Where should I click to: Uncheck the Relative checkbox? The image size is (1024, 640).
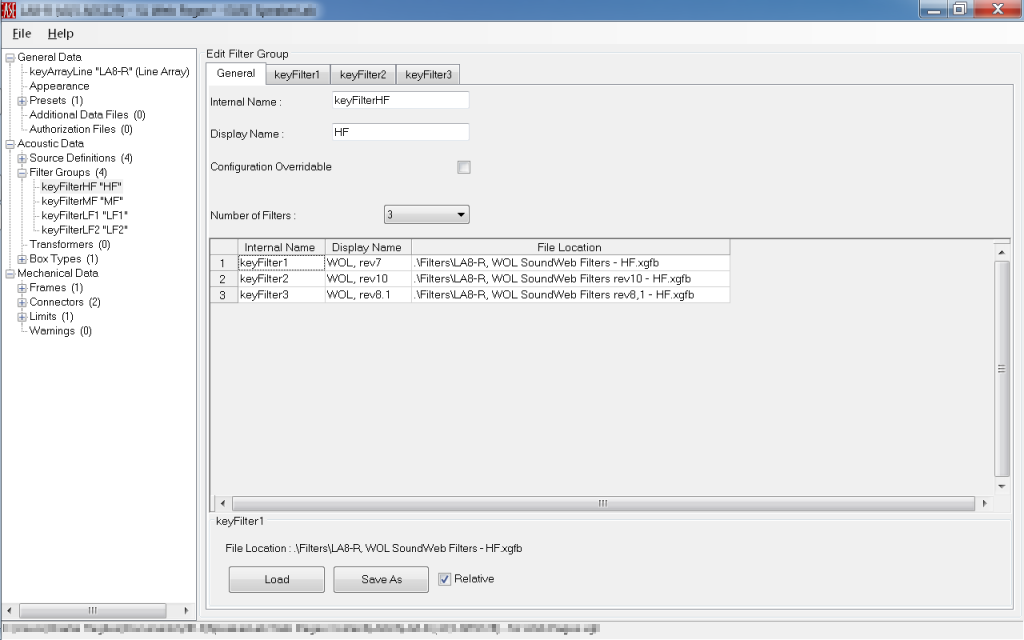pos(445,579)
